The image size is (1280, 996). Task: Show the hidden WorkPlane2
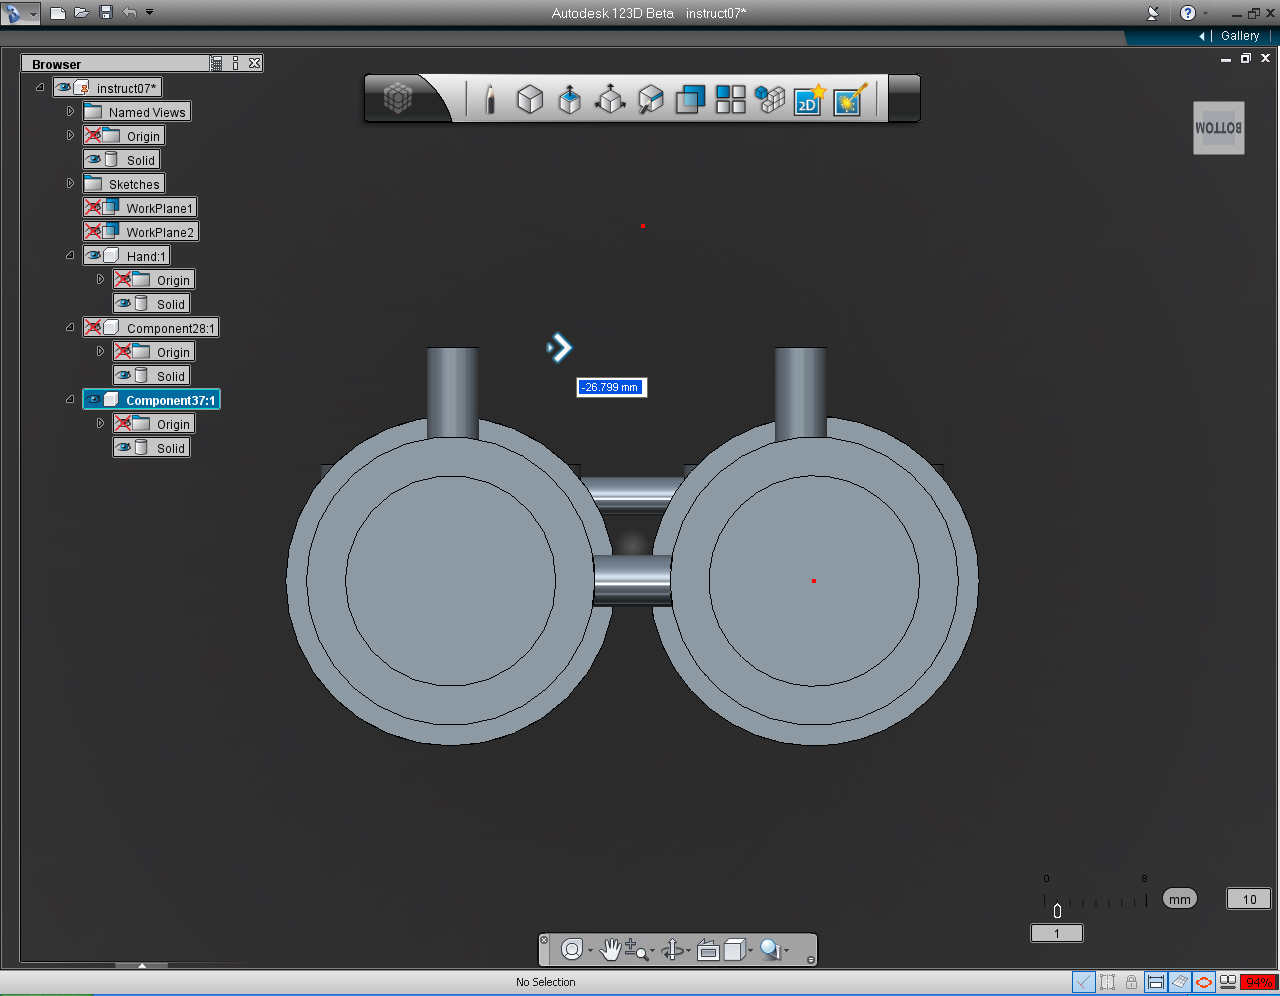[93, 232]
